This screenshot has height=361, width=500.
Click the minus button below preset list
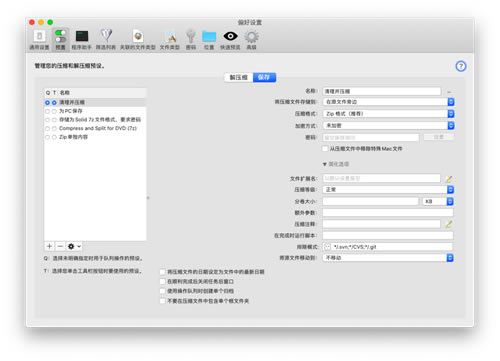pyautogui.click(x=60, y=246)
